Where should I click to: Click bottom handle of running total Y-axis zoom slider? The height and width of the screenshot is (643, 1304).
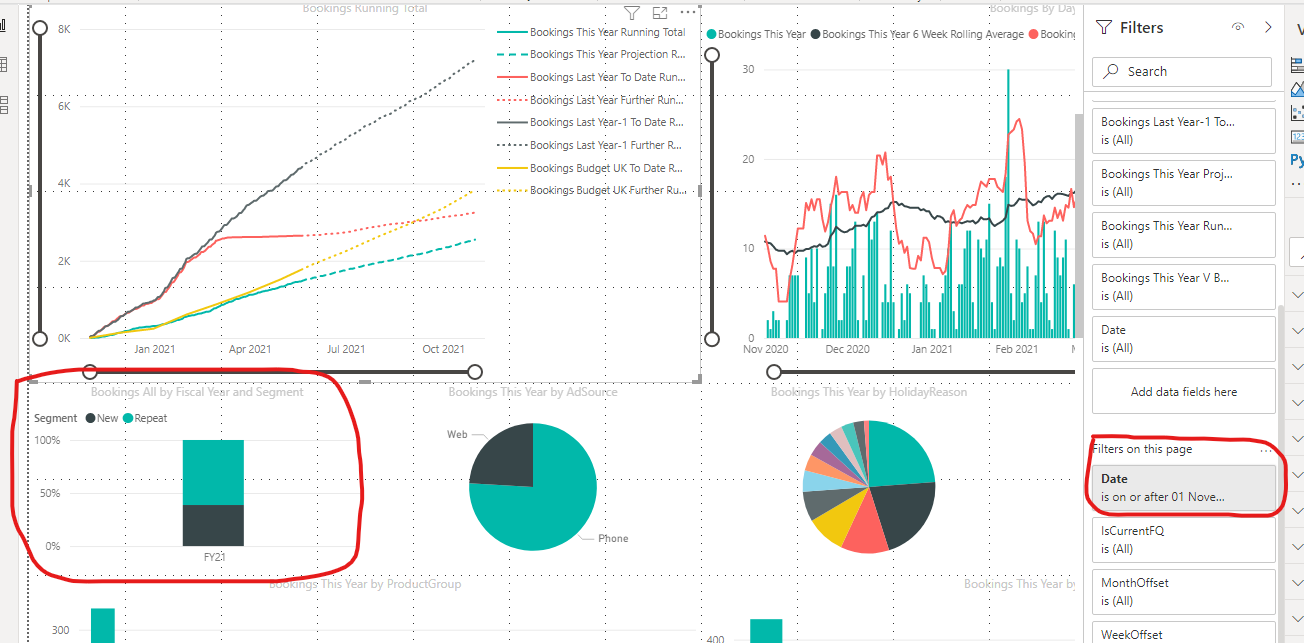(41, 338)
